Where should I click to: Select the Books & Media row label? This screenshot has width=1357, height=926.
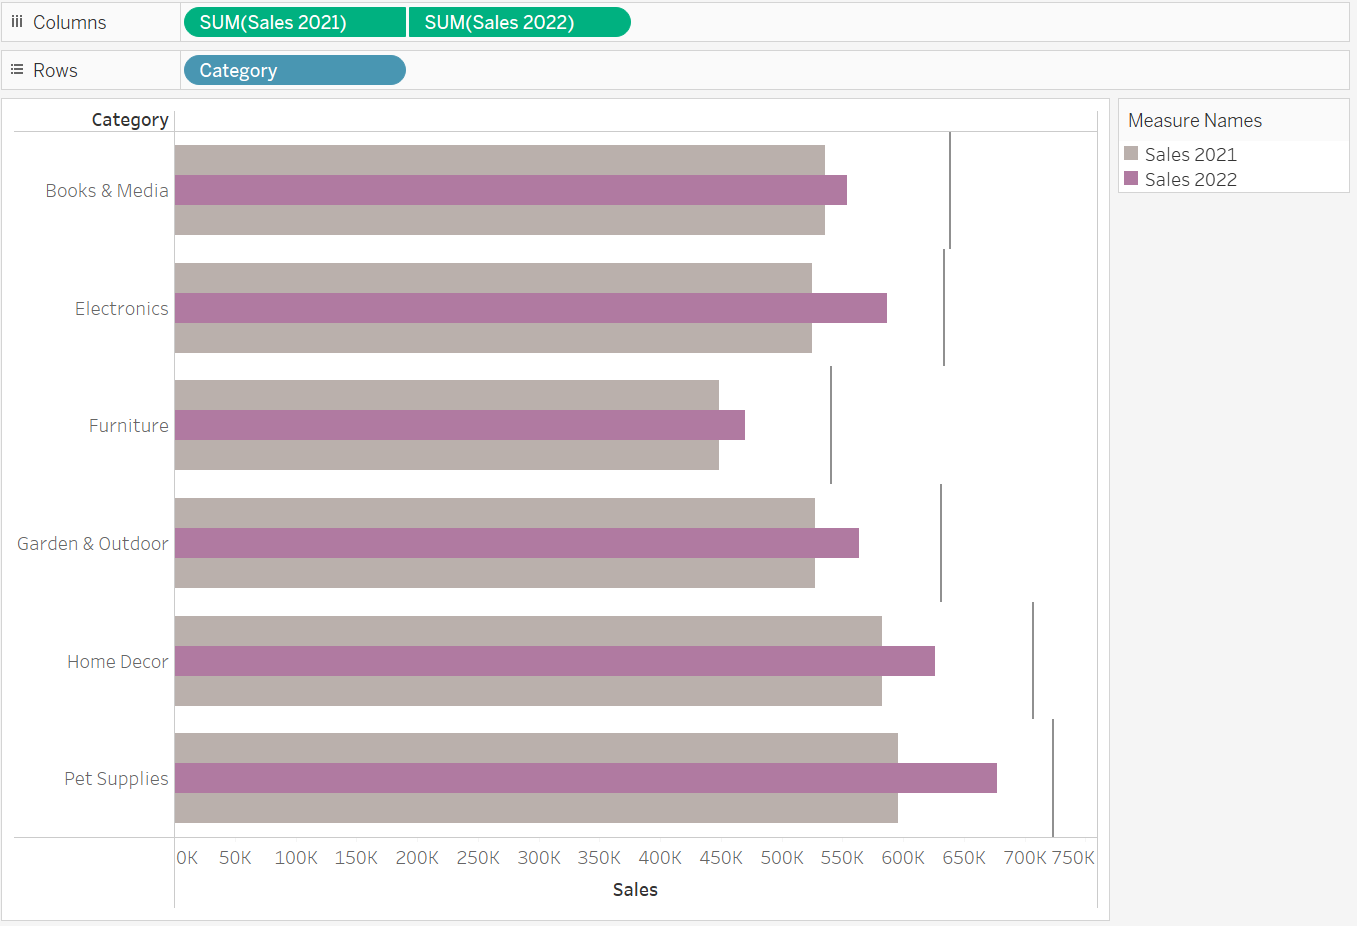(107, 190)
